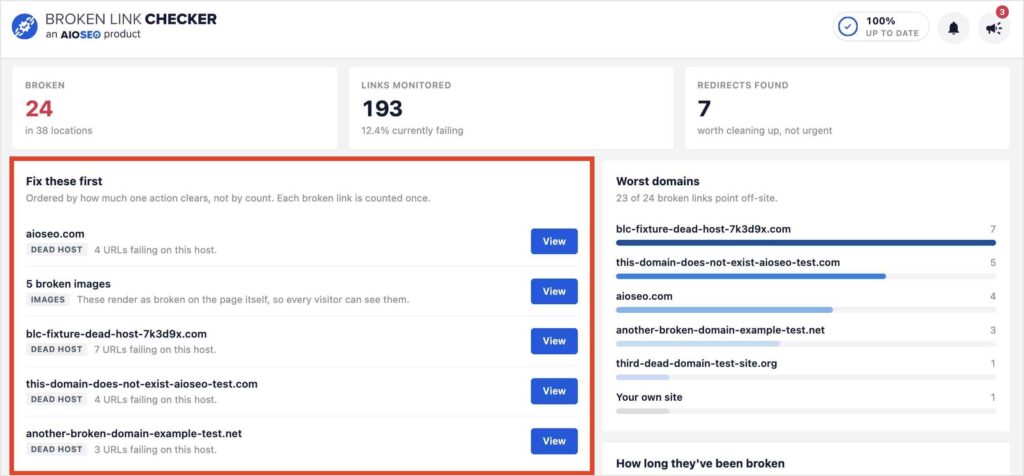
Task: View blc-fixture-dead-host-7k3d9x.com issue
Action: 554,341
